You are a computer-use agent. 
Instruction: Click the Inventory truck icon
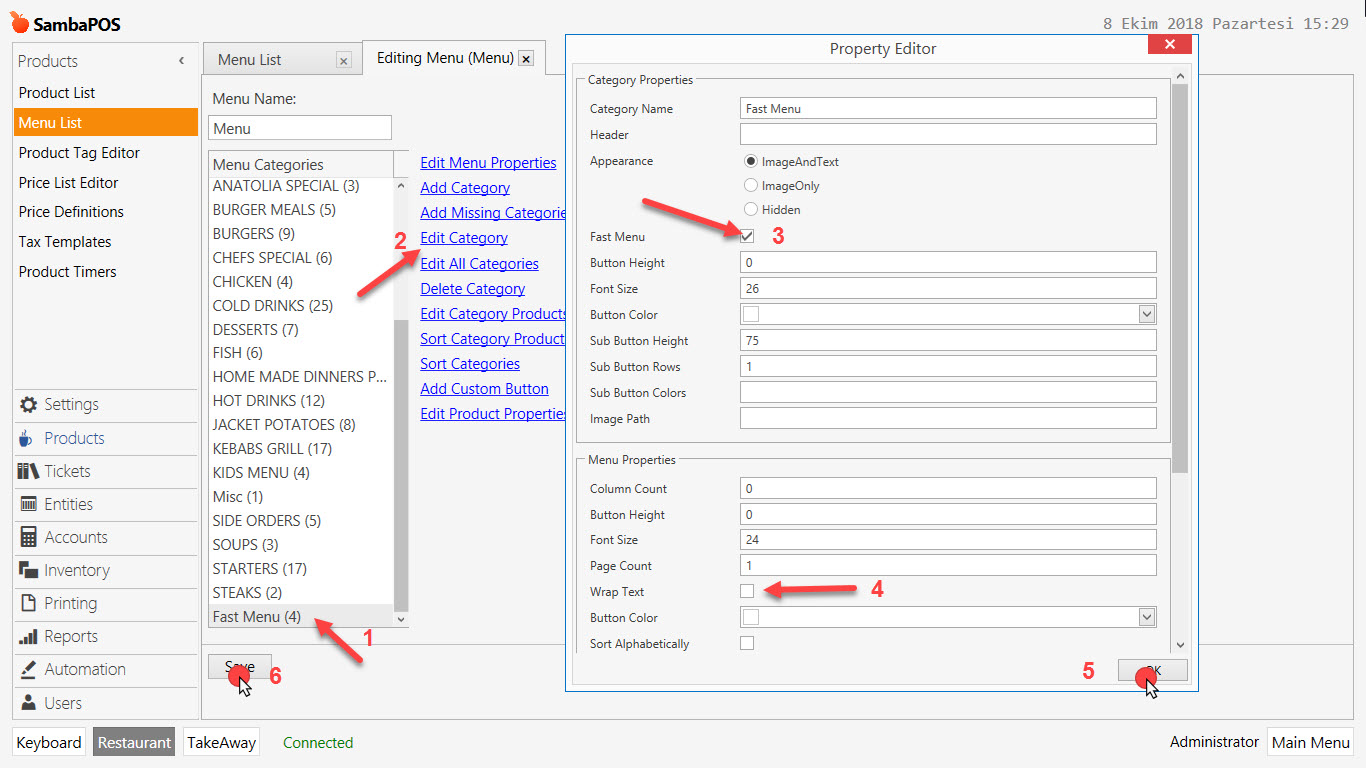click(x=28, y=570)
